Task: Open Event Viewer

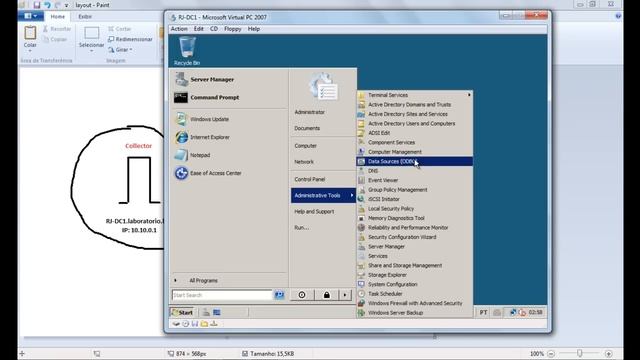Action: click(415, 180)
